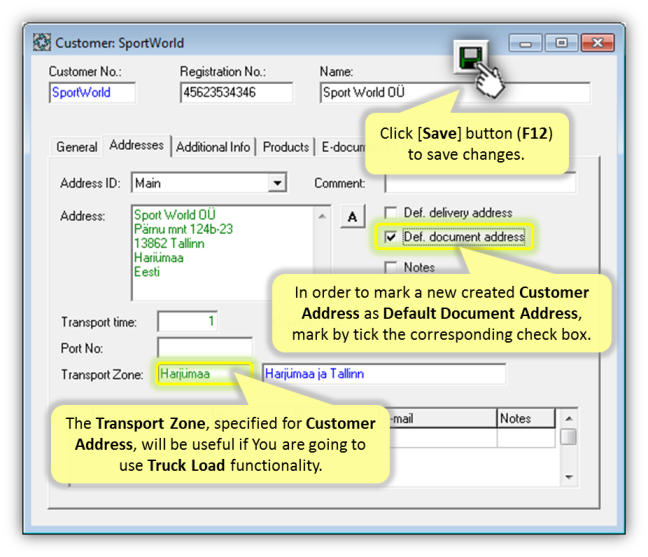Switch to the General tab

76,147
